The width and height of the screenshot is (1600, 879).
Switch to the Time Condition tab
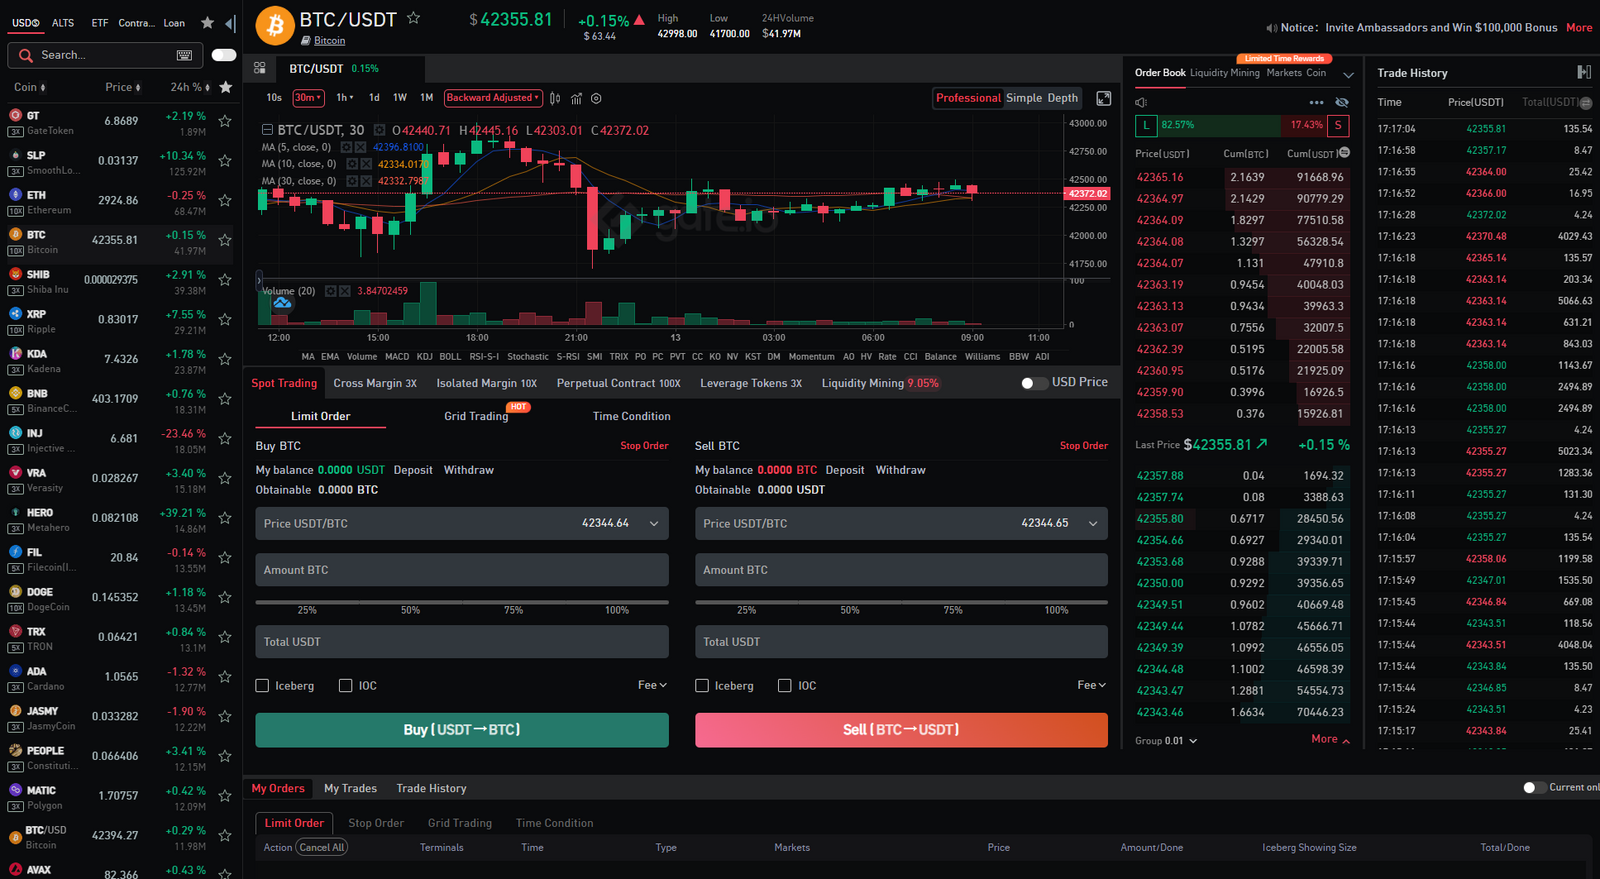632,416
